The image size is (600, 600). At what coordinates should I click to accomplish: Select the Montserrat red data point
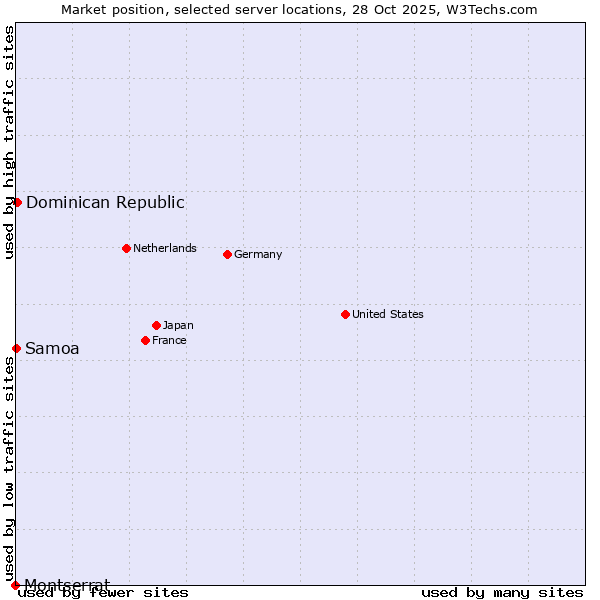(15, 585)
